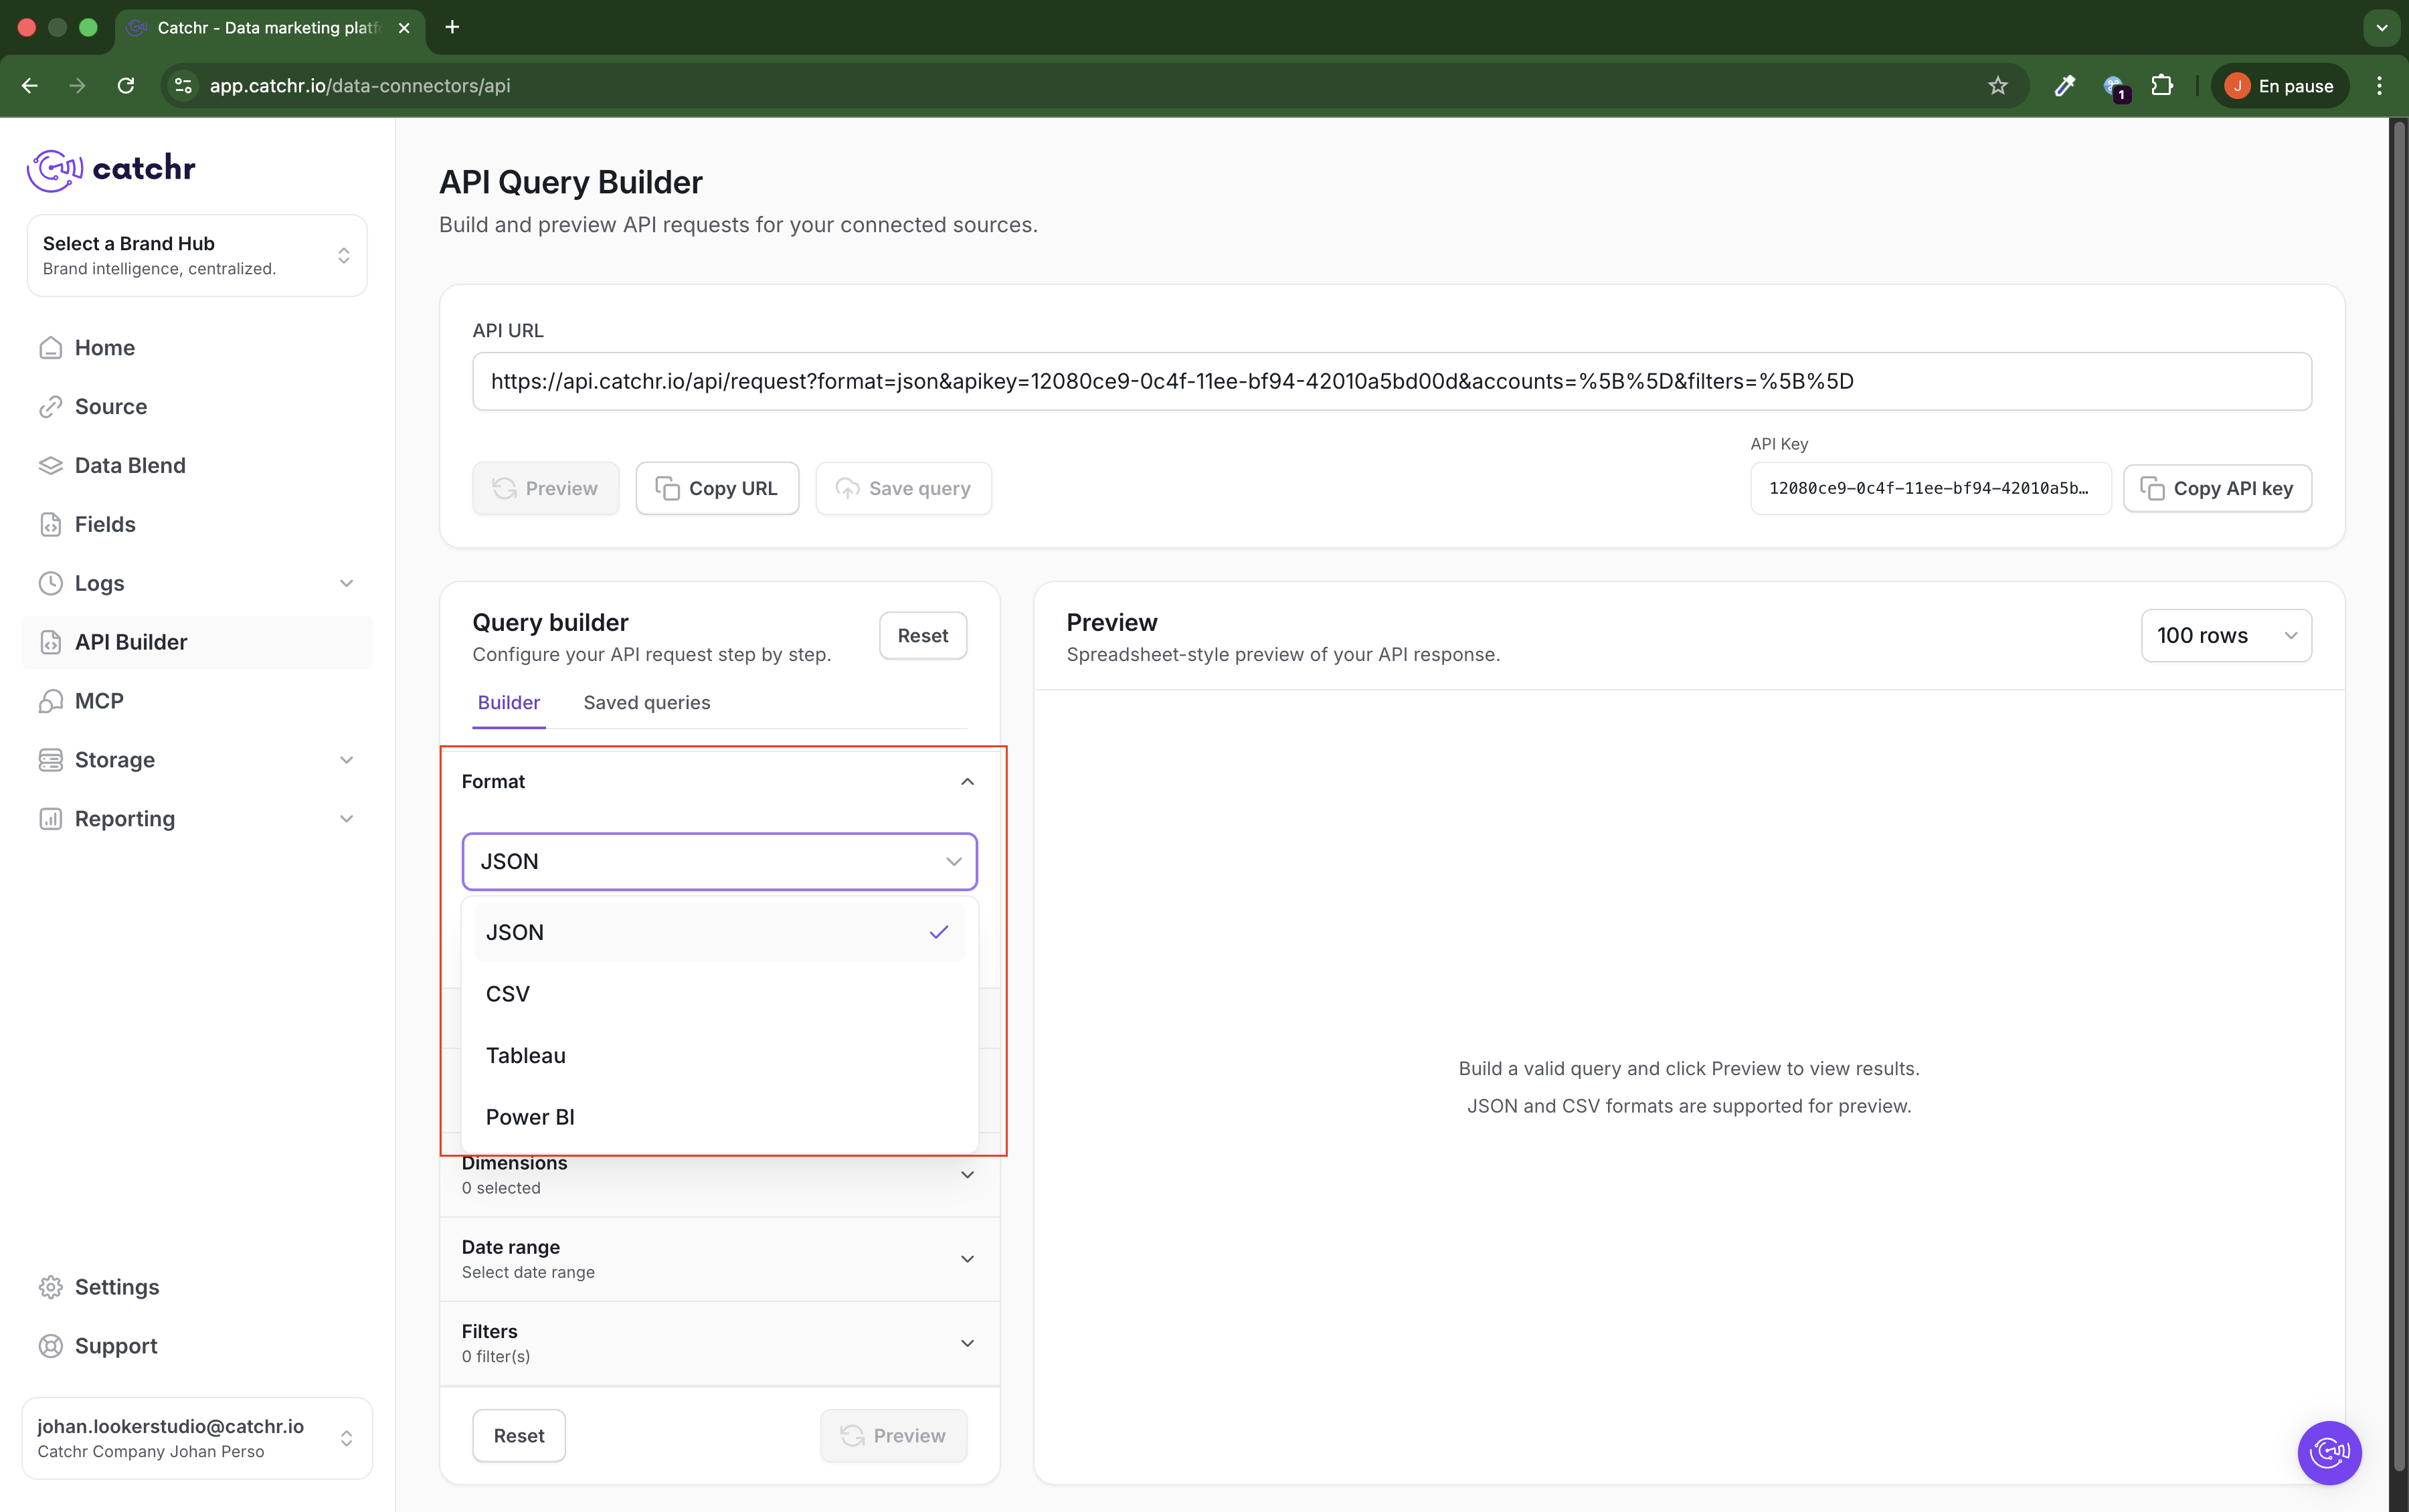Click the API URL text field
Image resolution: width=2409 pixels, height=1512 pixels.
(1391, 381)
